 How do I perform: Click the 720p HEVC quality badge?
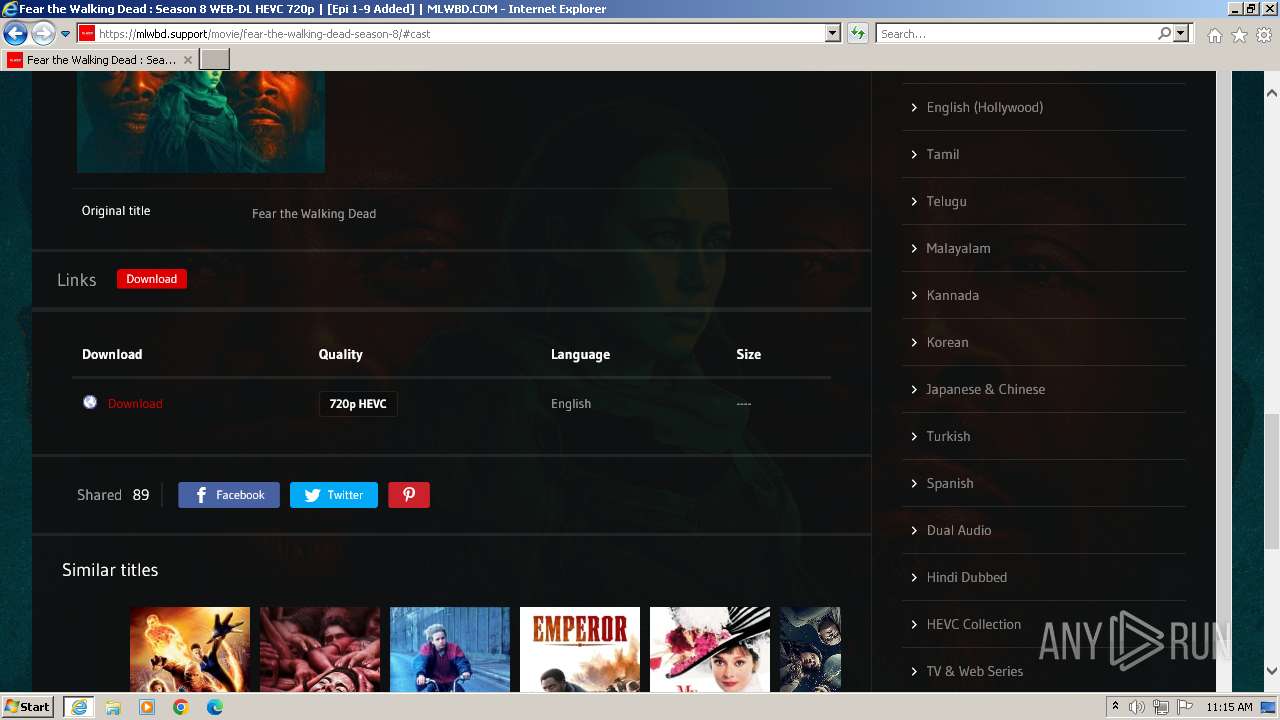pos(358,404)
